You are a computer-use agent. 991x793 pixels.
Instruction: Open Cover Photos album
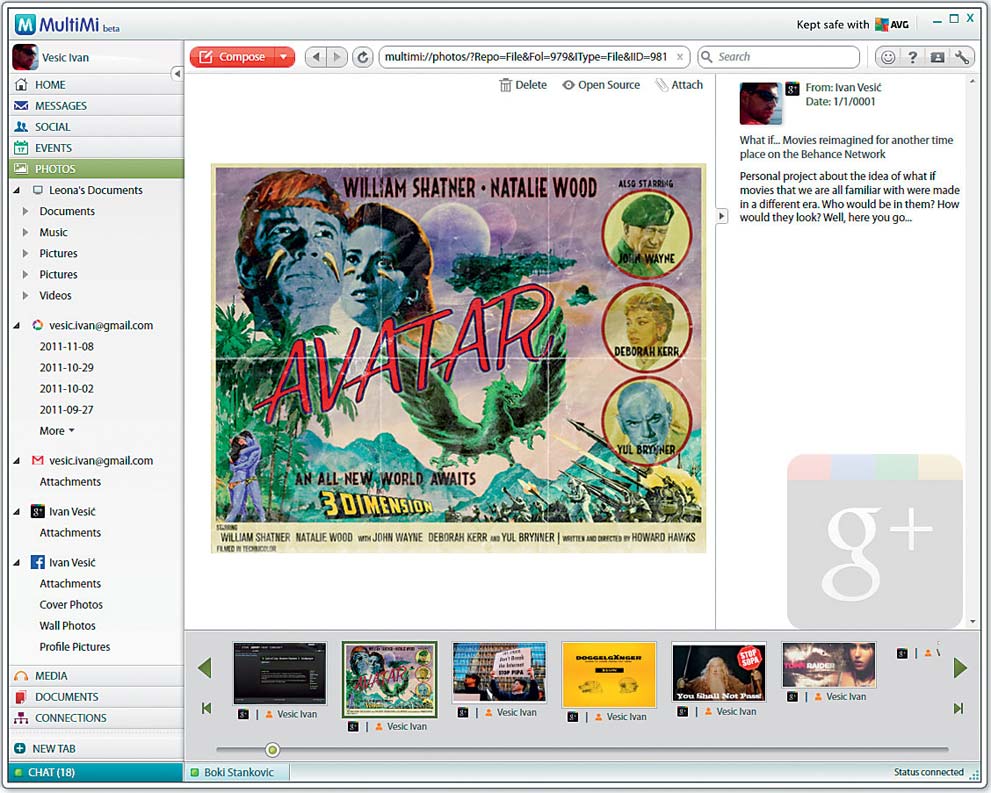pos(71,605)
